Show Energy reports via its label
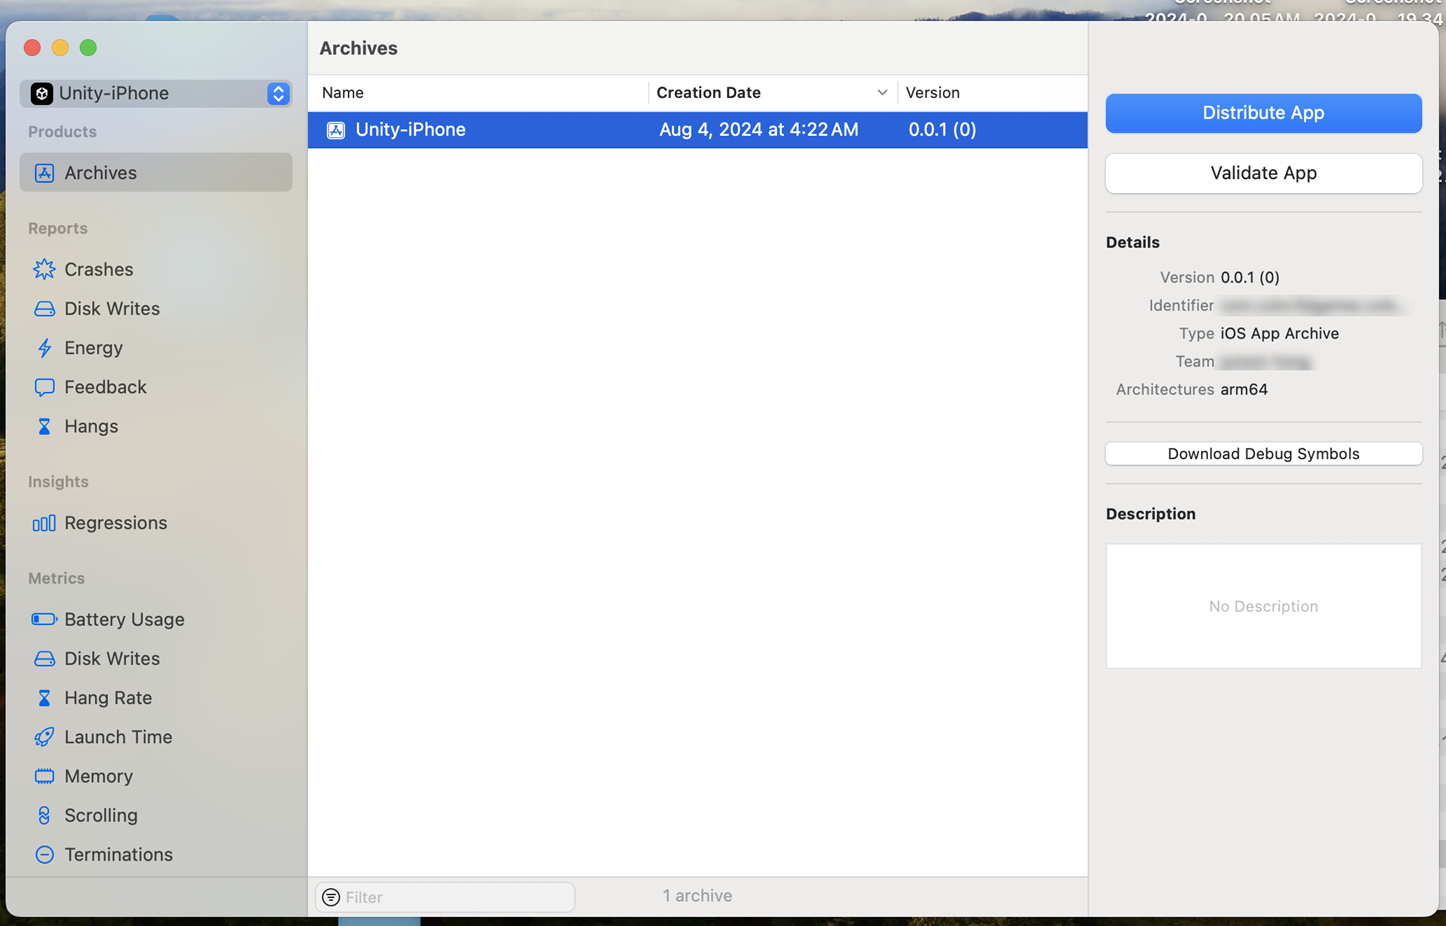 click(93, 348)
